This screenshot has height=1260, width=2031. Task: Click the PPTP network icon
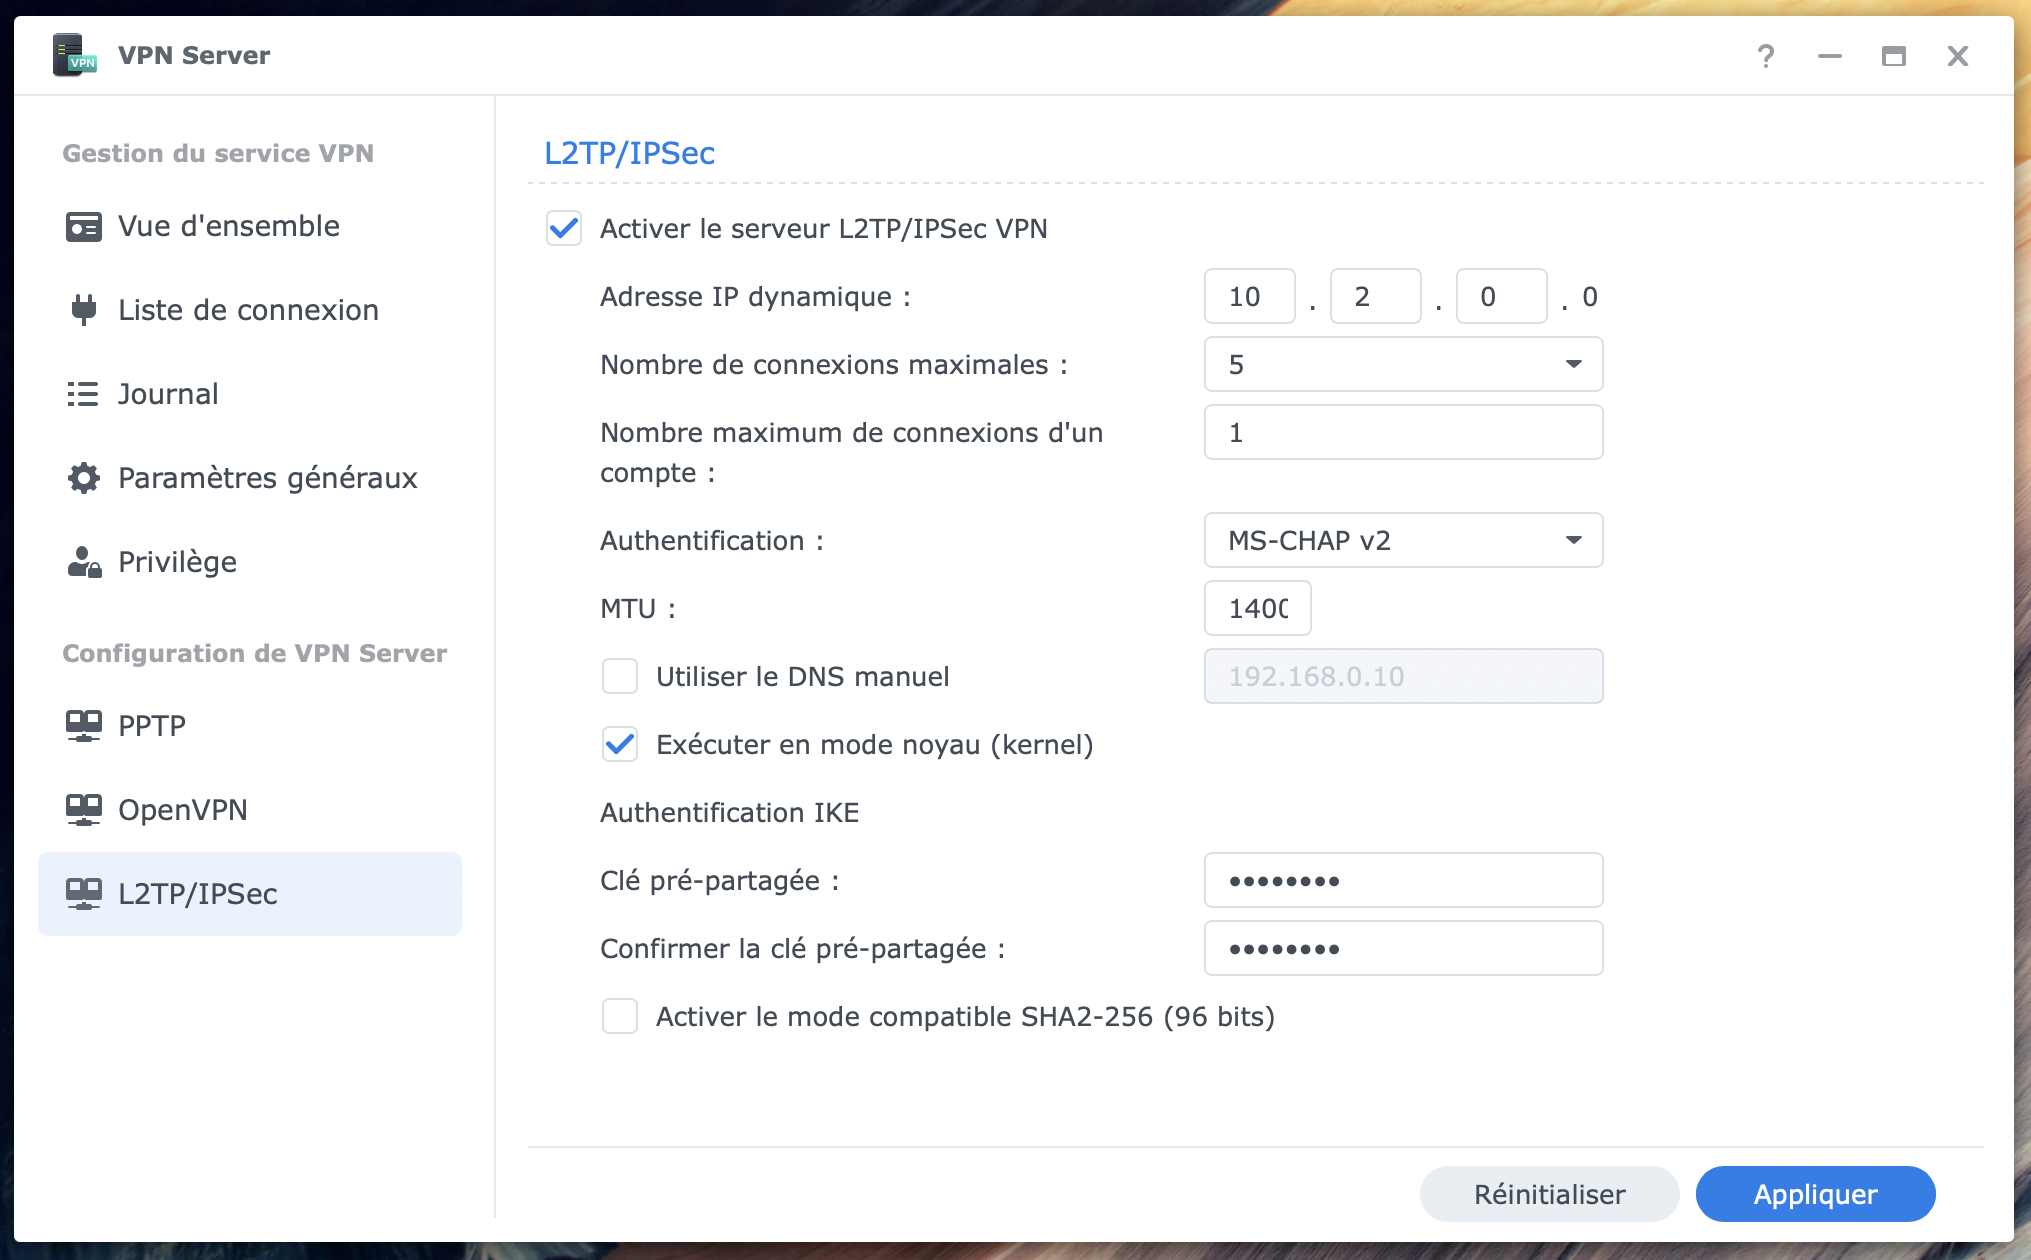[x=83, y=725]
